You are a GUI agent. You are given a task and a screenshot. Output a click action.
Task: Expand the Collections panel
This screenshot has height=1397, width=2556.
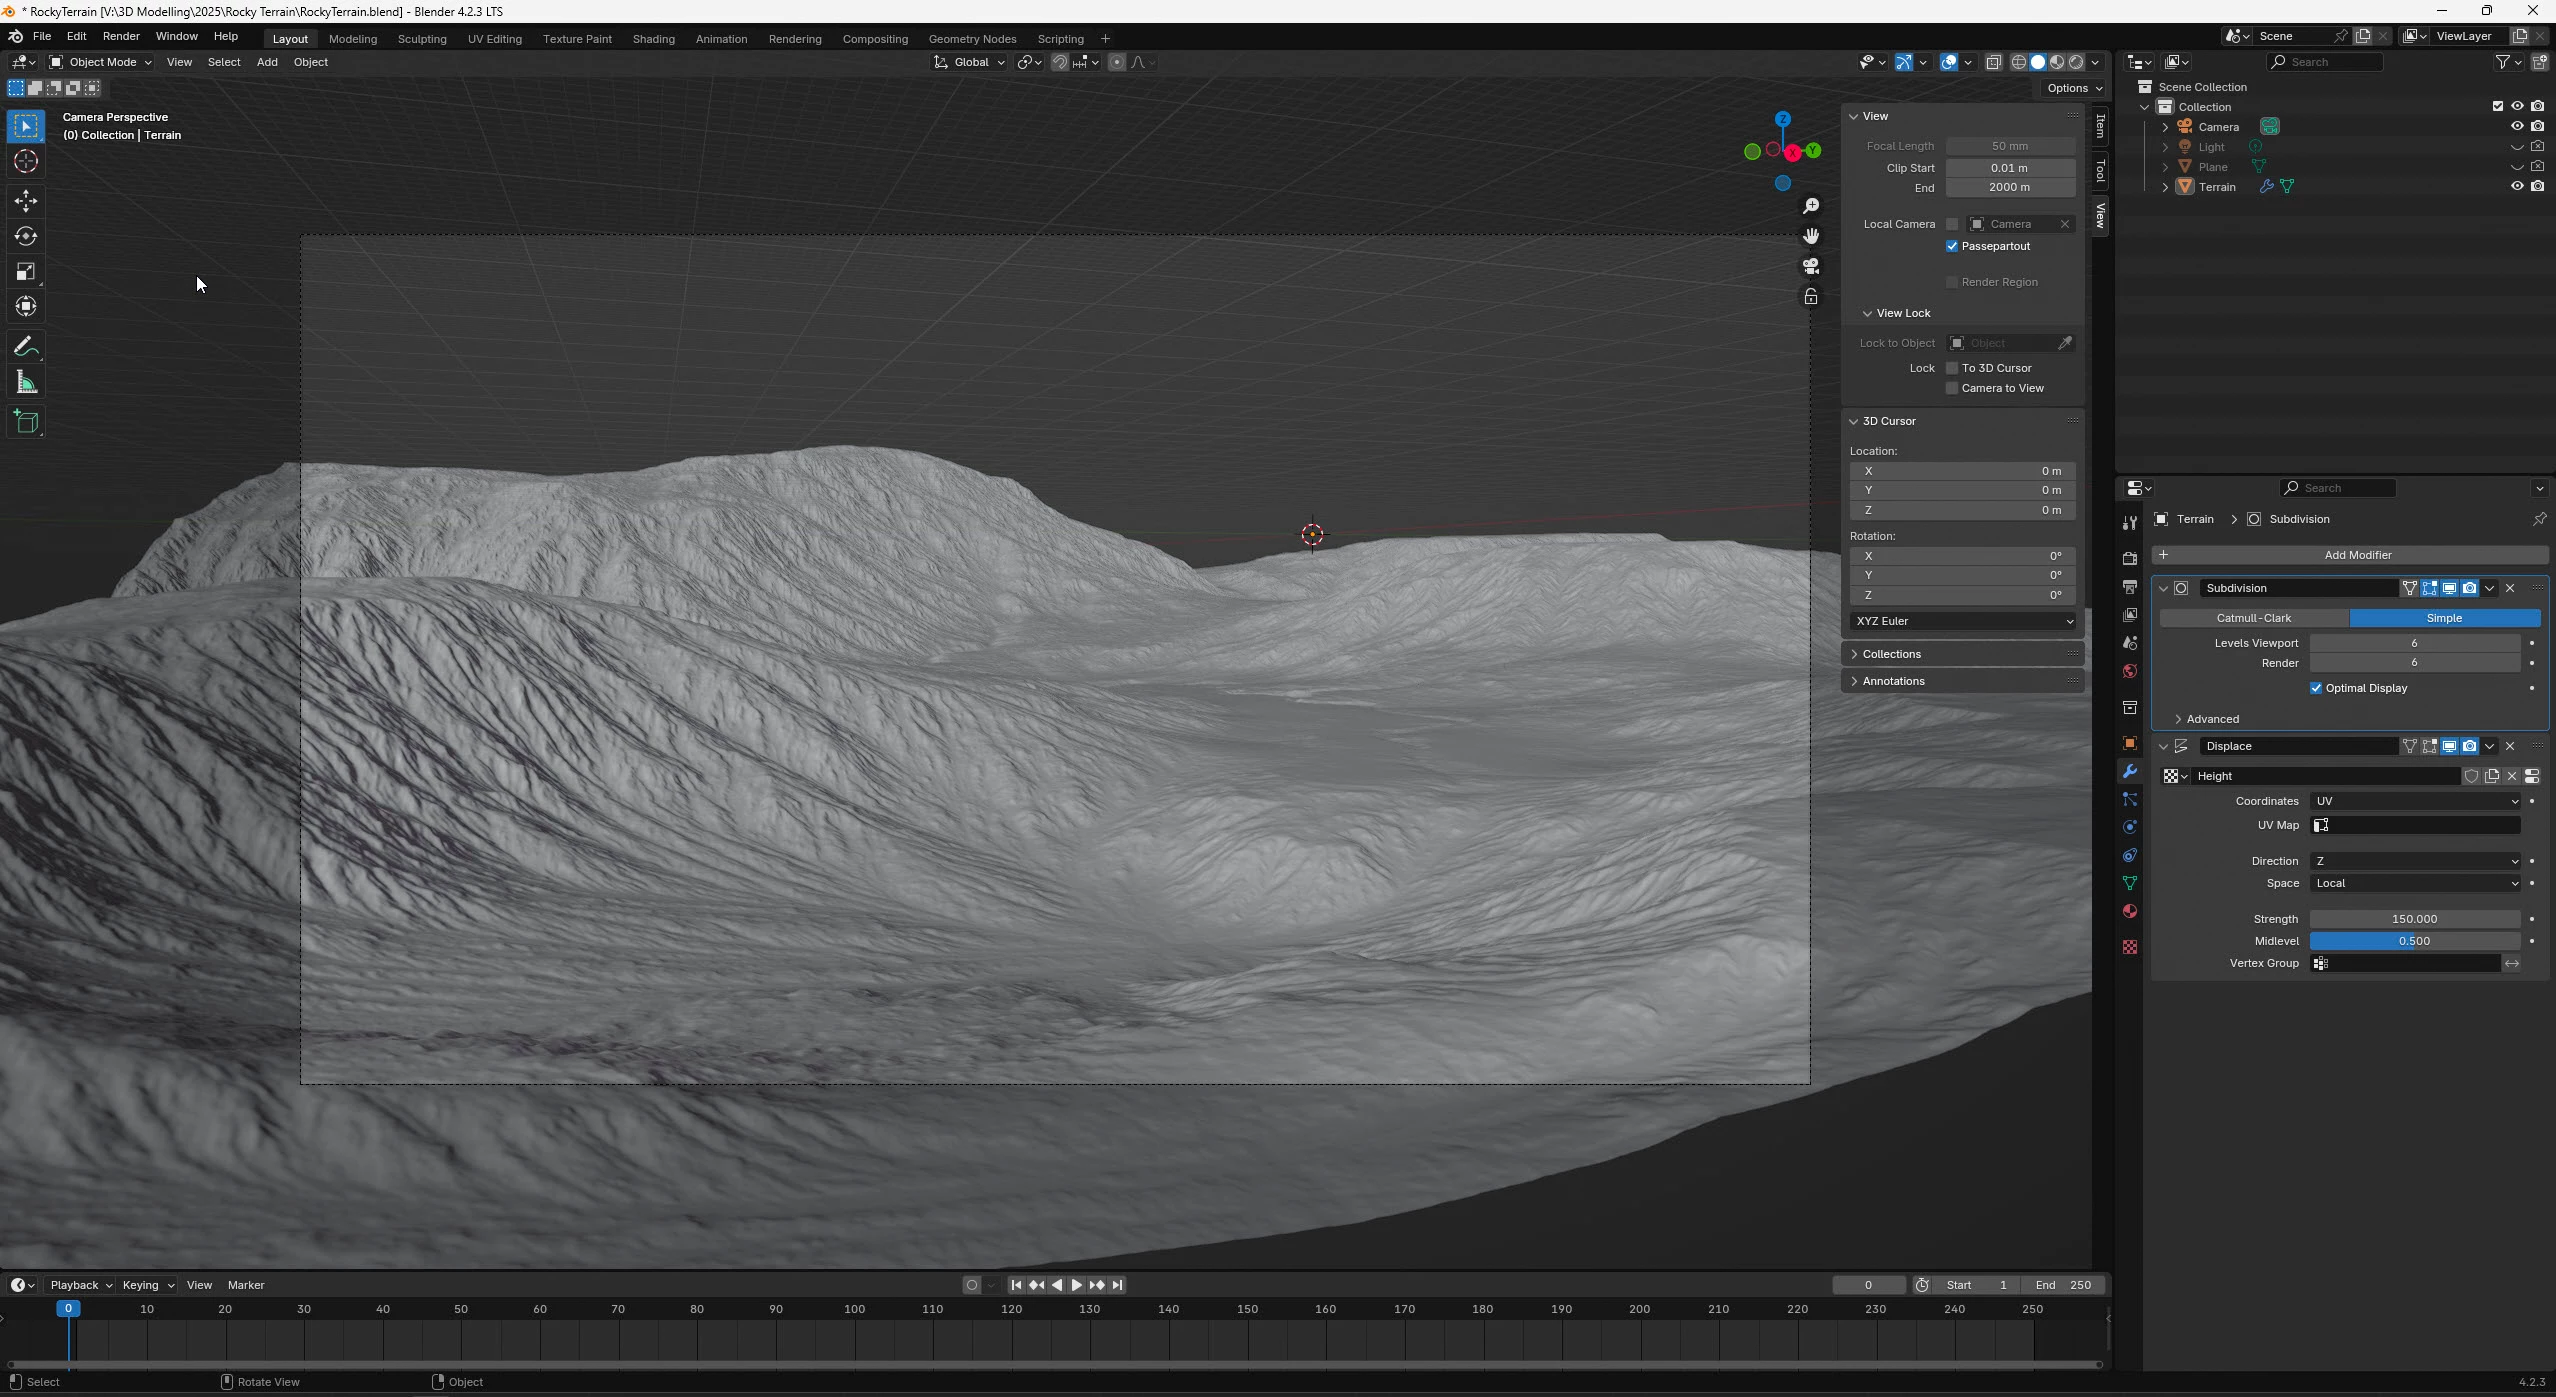pyautogui.click(x=1890, y=654)
